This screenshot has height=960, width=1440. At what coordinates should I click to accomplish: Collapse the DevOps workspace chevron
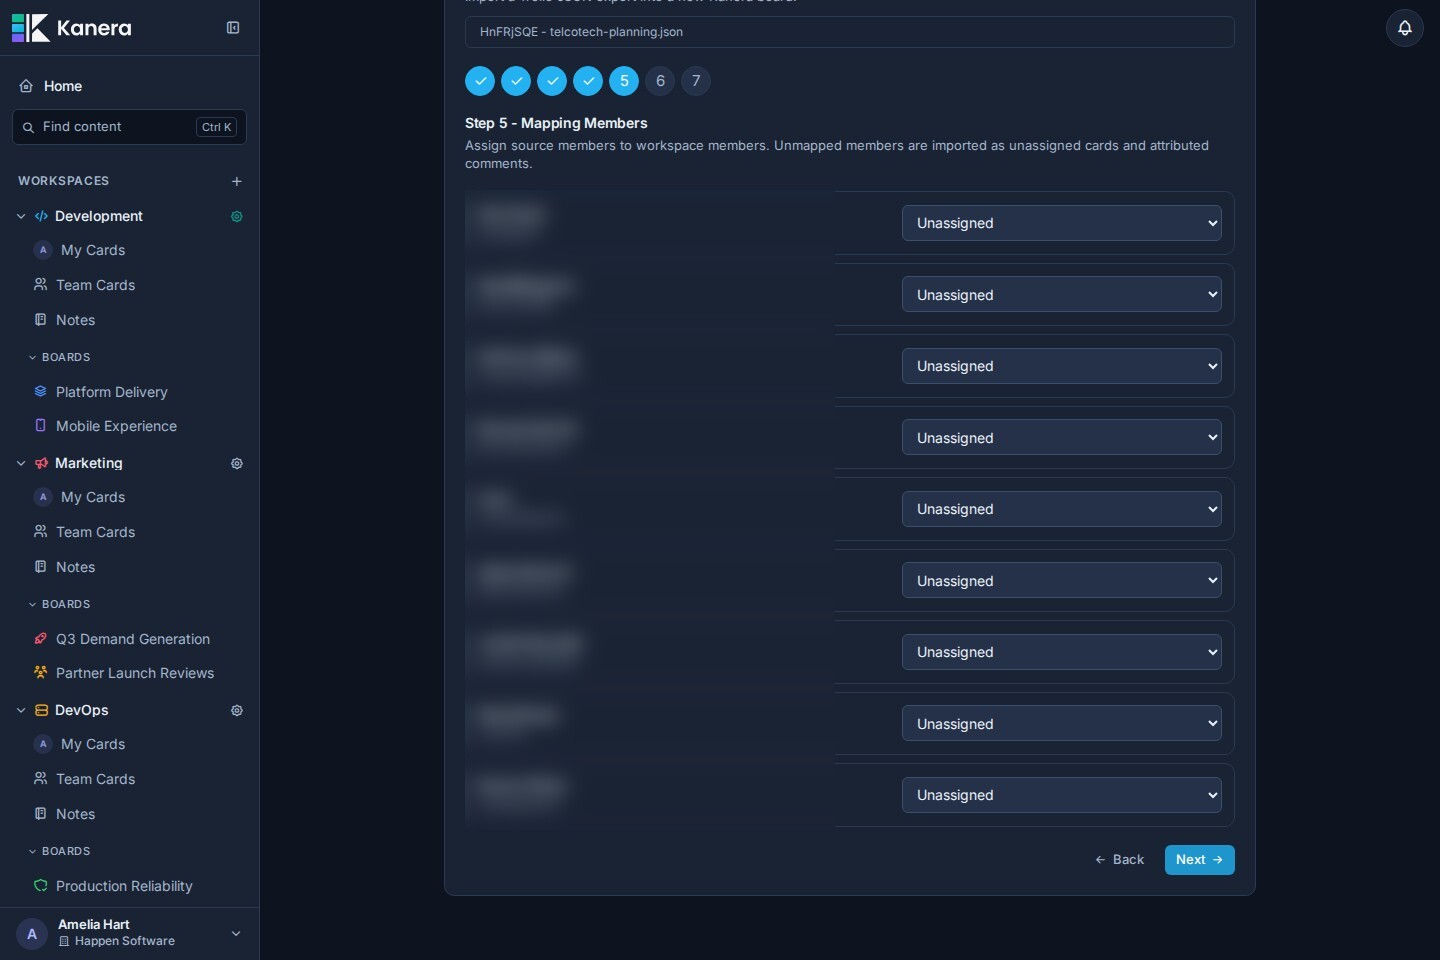click(x=21, y=710)
